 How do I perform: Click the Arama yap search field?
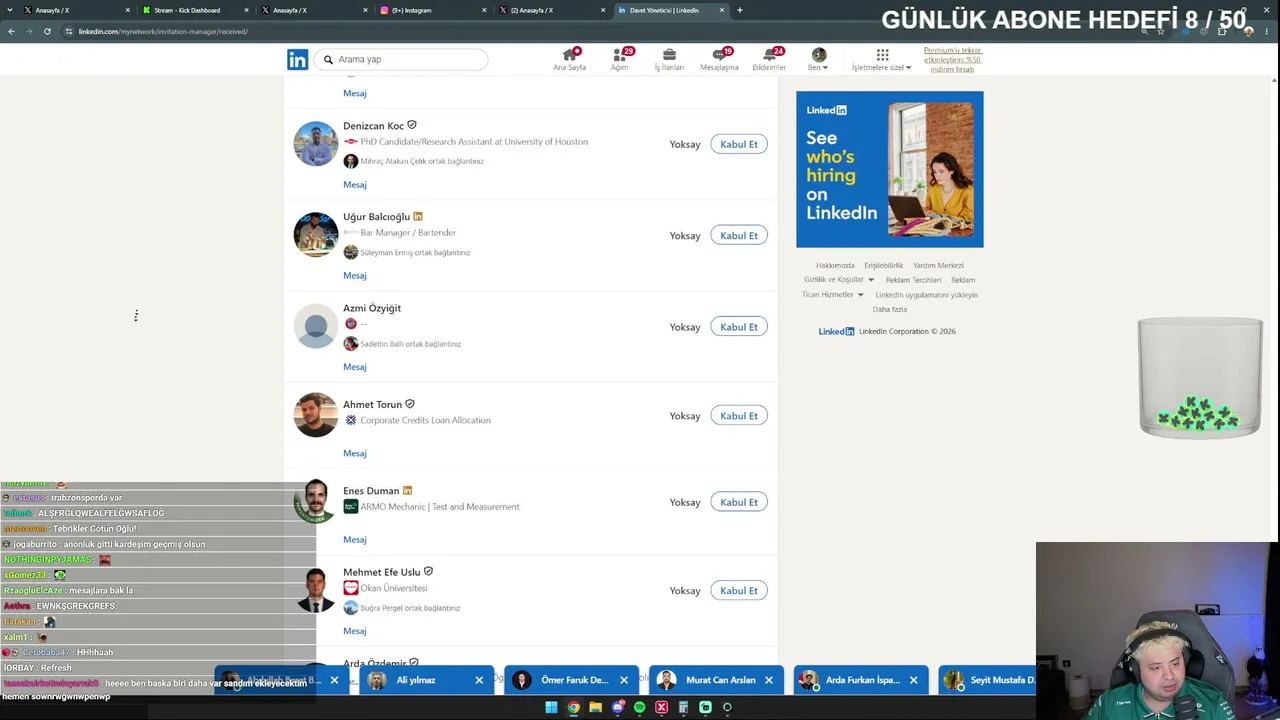(403, 59)
